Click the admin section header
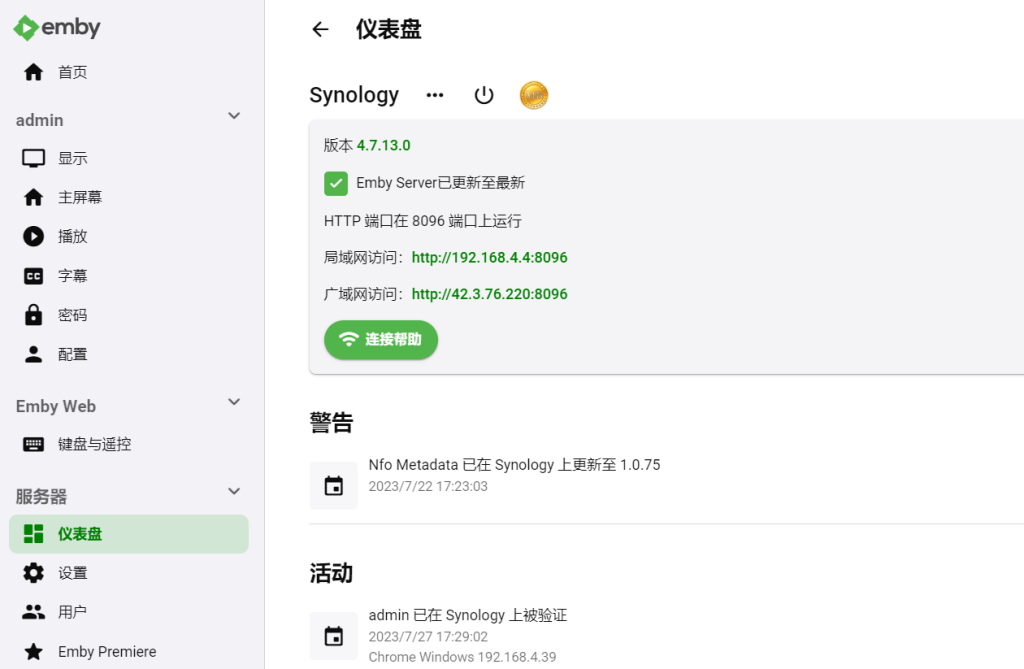 (x=40, y=120)
